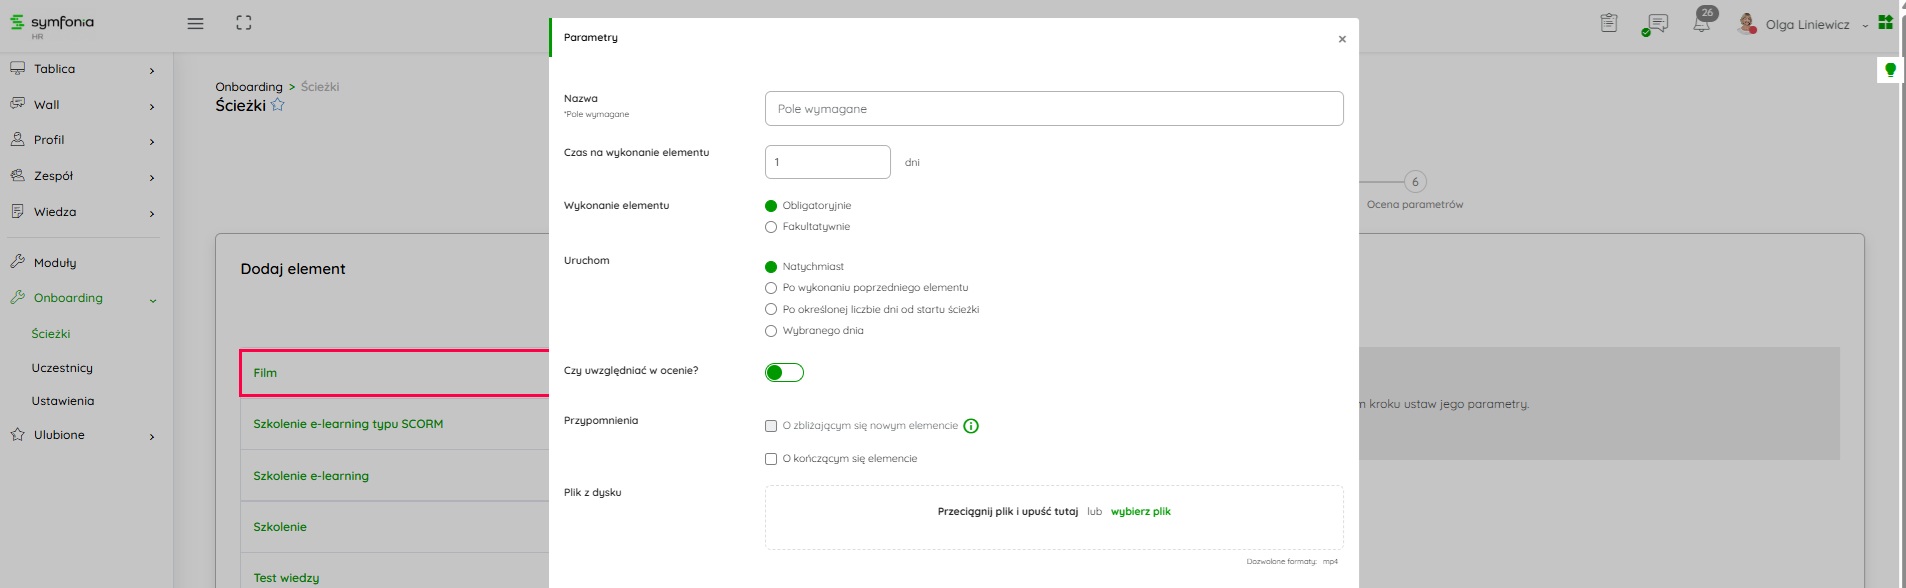Check the O kończącym się elemencie box
Viewport: 1906px width, 588px height.
(x=771, y=459)
